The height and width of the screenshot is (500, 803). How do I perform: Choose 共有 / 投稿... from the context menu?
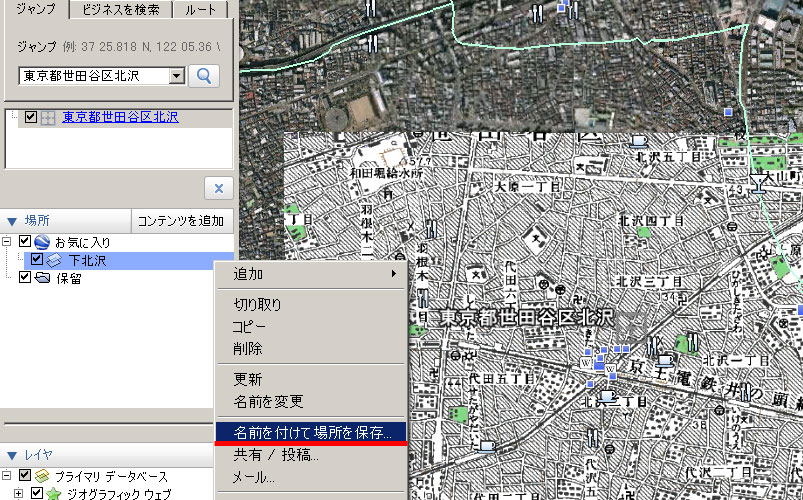pos(310,454)
